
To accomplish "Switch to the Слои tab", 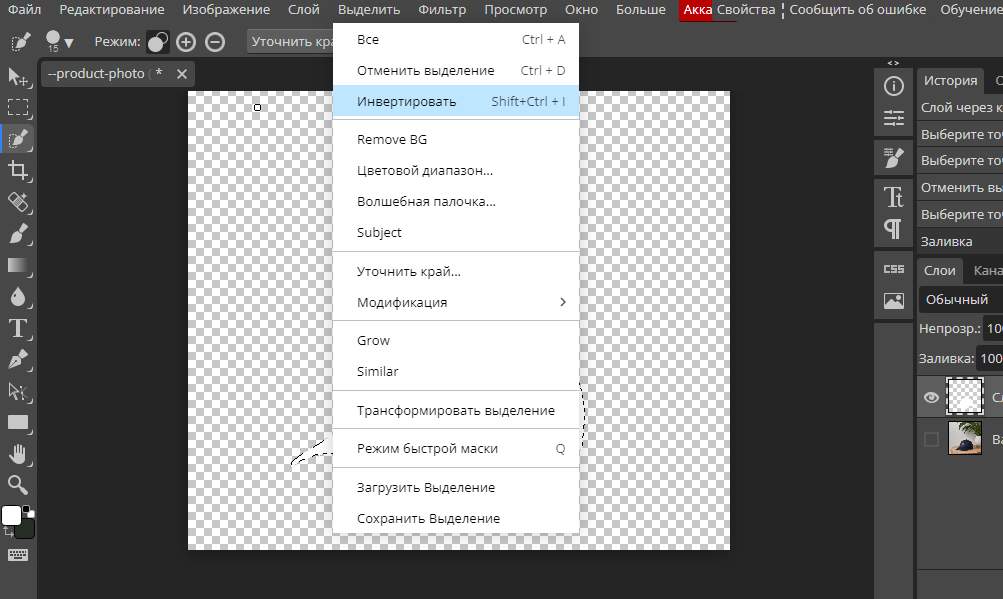I will pos(939,271).
